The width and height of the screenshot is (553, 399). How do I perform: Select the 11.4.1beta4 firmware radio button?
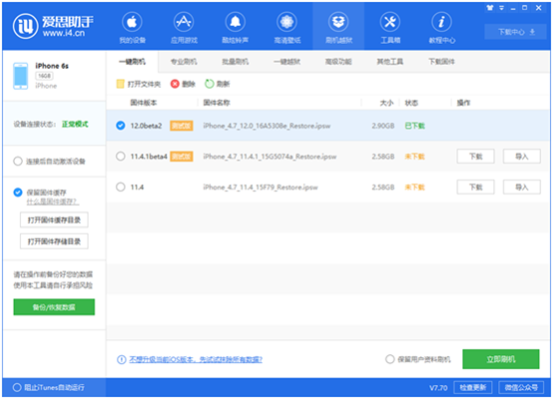tap(121, 156)
